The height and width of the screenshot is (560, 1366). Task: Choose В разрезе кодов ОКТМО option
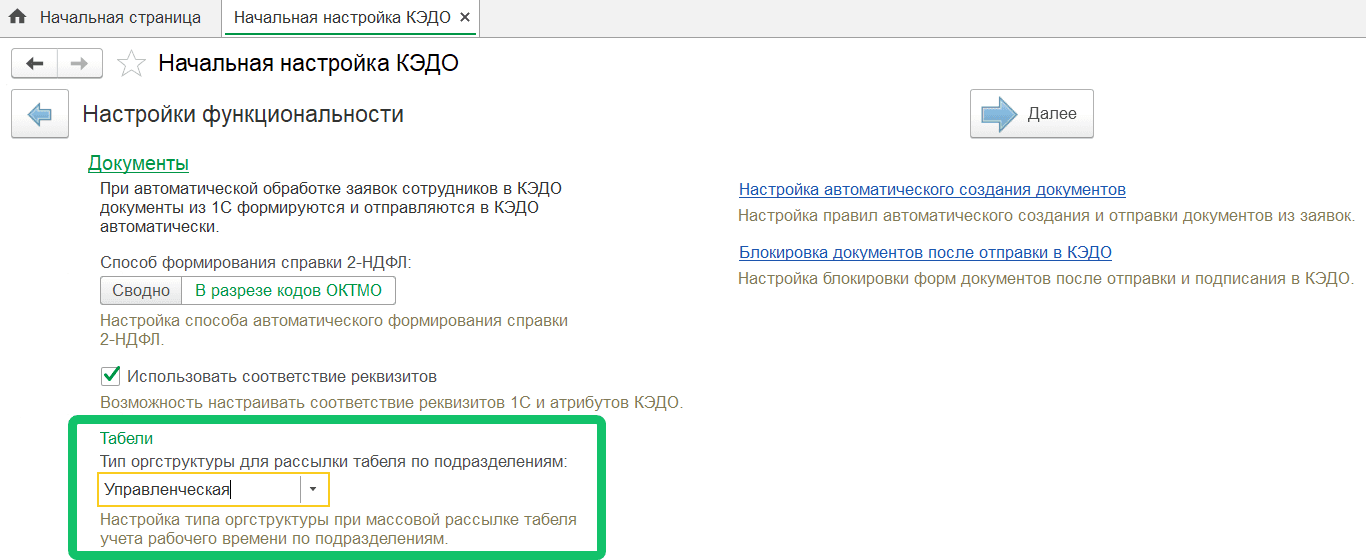coord(289,290)
